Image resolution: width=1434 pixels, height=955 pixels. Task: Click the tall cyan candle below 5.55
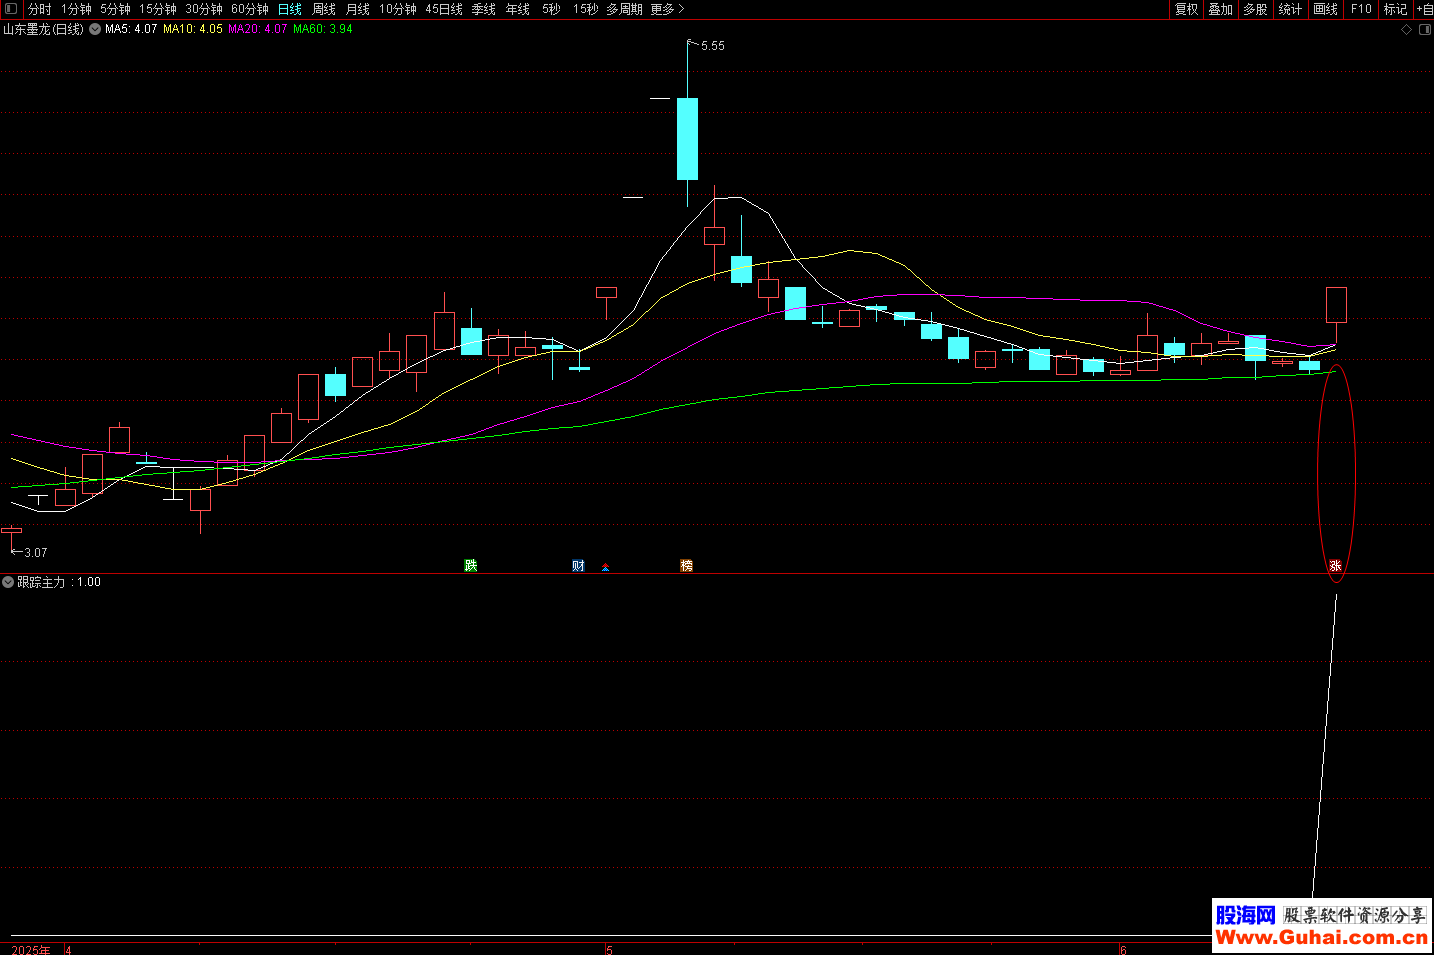[x=687, y=138]
